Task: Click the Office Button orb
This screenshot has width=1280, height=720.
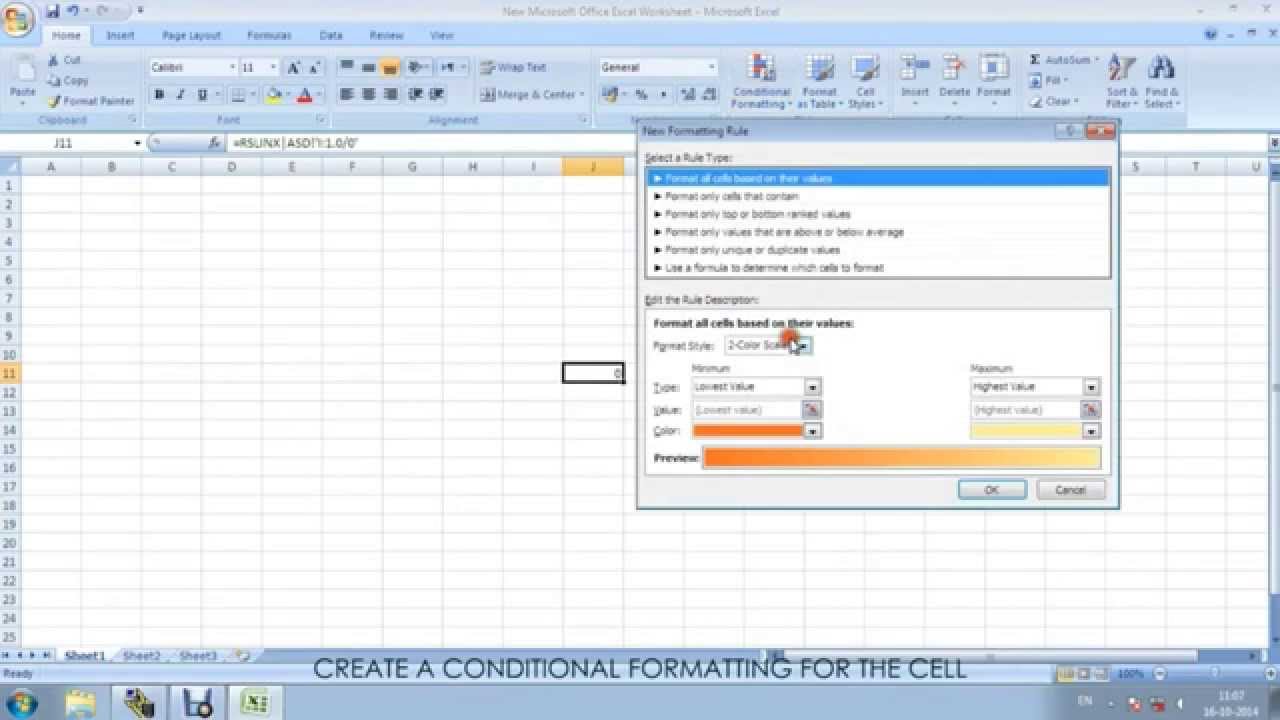Action: click(x=18, y=20)
